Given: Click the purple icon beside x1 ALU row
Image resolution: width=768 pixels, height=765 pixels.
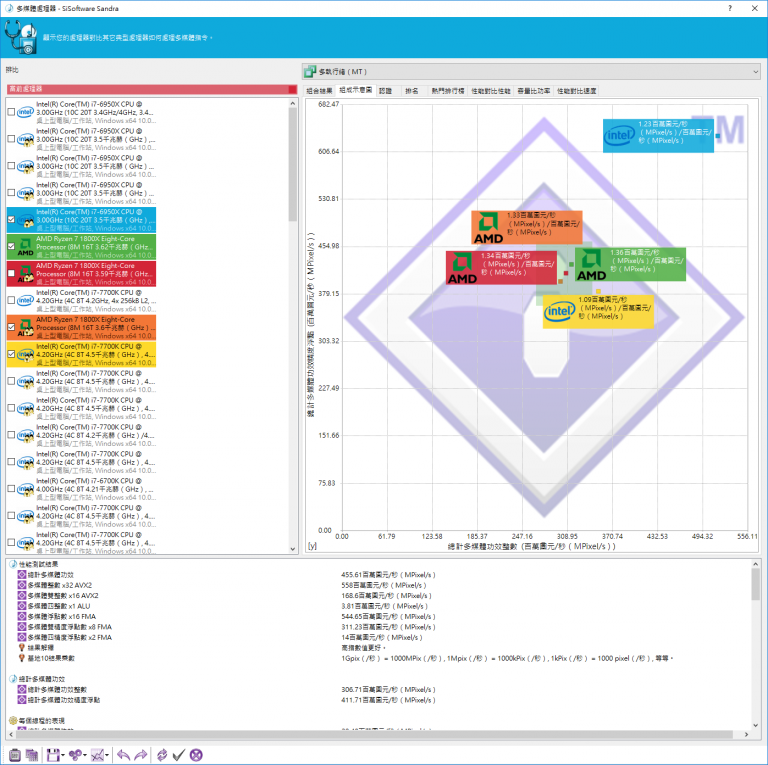Looking at the screenshot, I should tap(22, 606).
